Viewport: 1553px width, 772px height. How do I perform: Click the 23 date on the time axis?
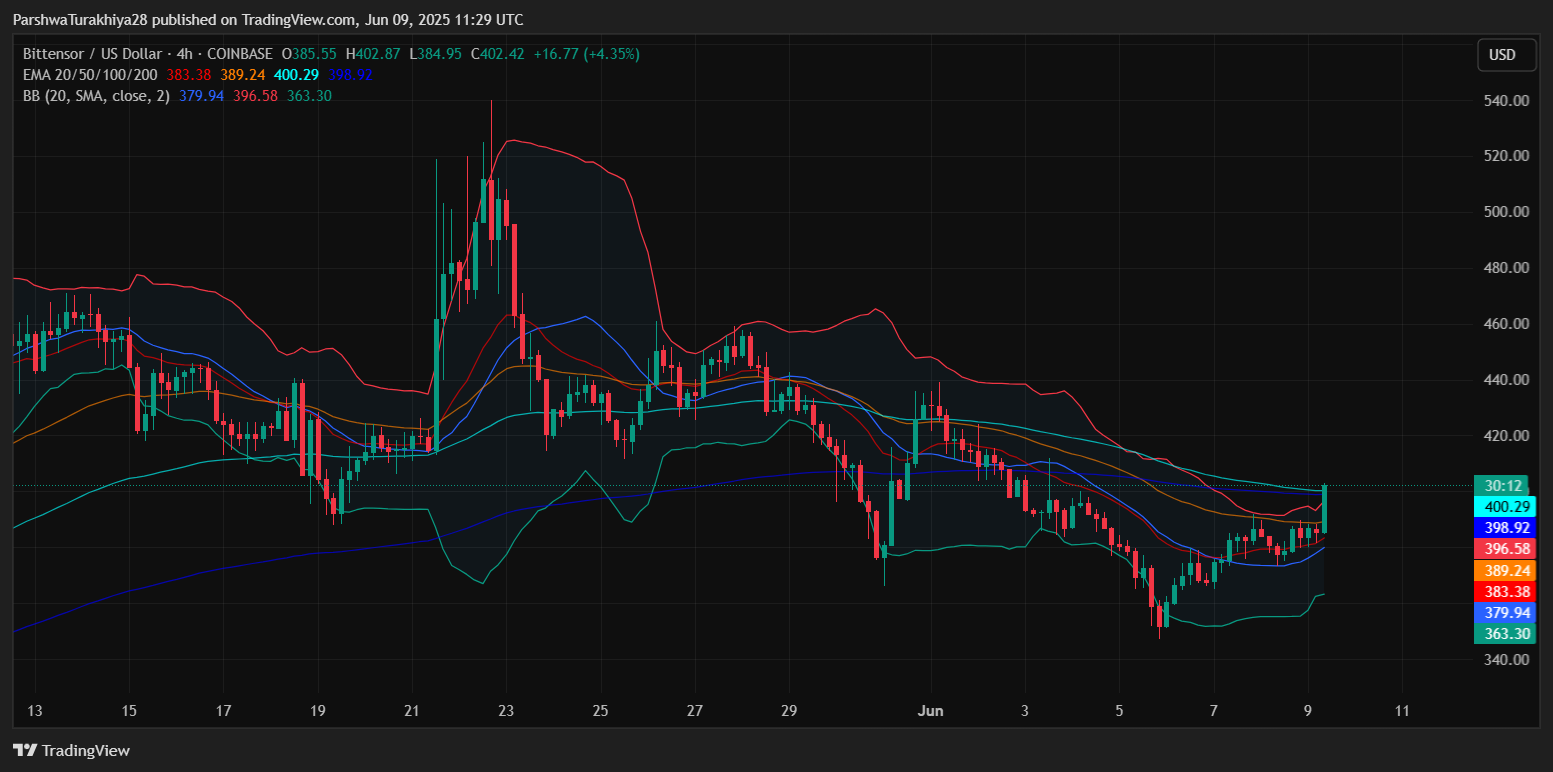click(506, 711)
